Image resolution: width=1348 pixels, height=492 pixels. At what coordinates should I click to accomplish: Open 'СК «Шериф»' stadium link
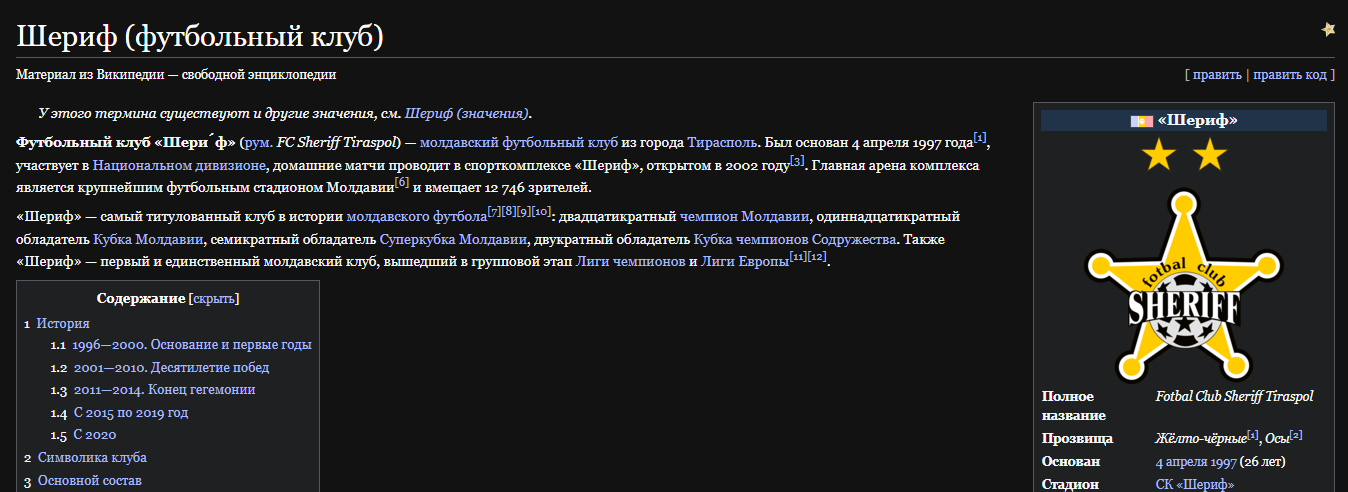pos(1195,484)
